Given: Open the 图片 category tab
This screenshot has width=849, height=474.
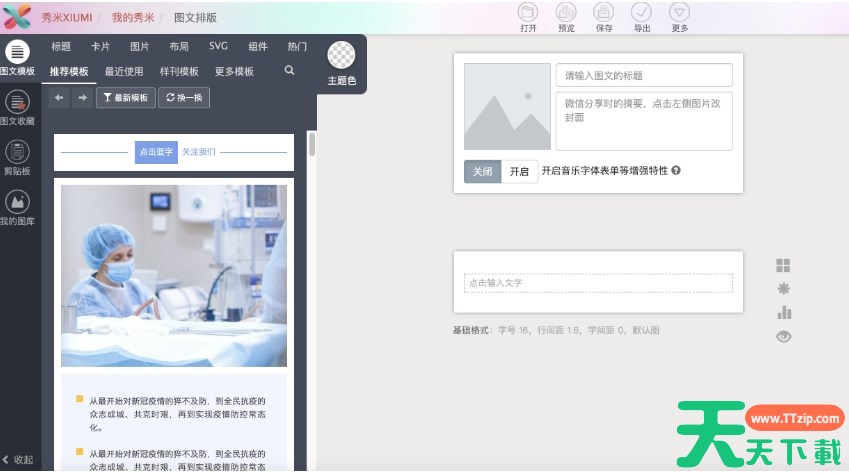Looking at the screenshot, I should pyautogui.click(x=139, y=47).
